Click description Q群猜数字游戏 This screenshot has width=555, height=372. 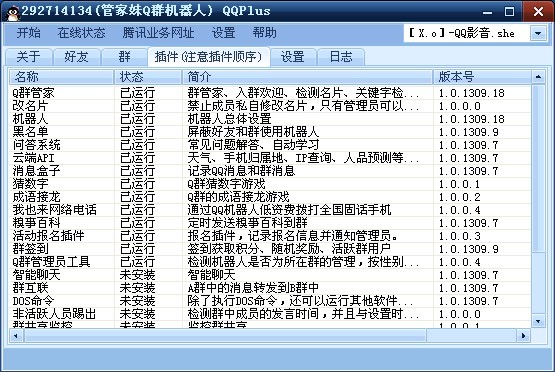[x=226, y=184]
